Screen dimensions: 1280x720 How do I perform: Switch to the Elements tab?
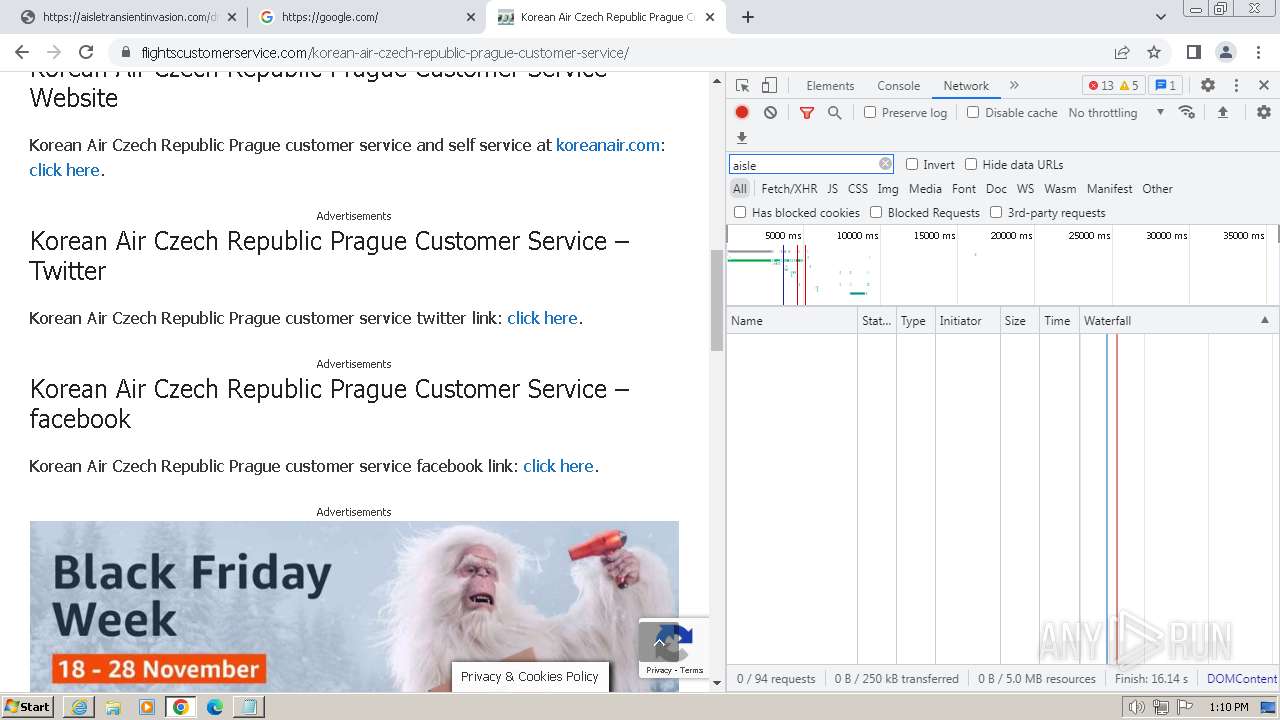(830, 86)
